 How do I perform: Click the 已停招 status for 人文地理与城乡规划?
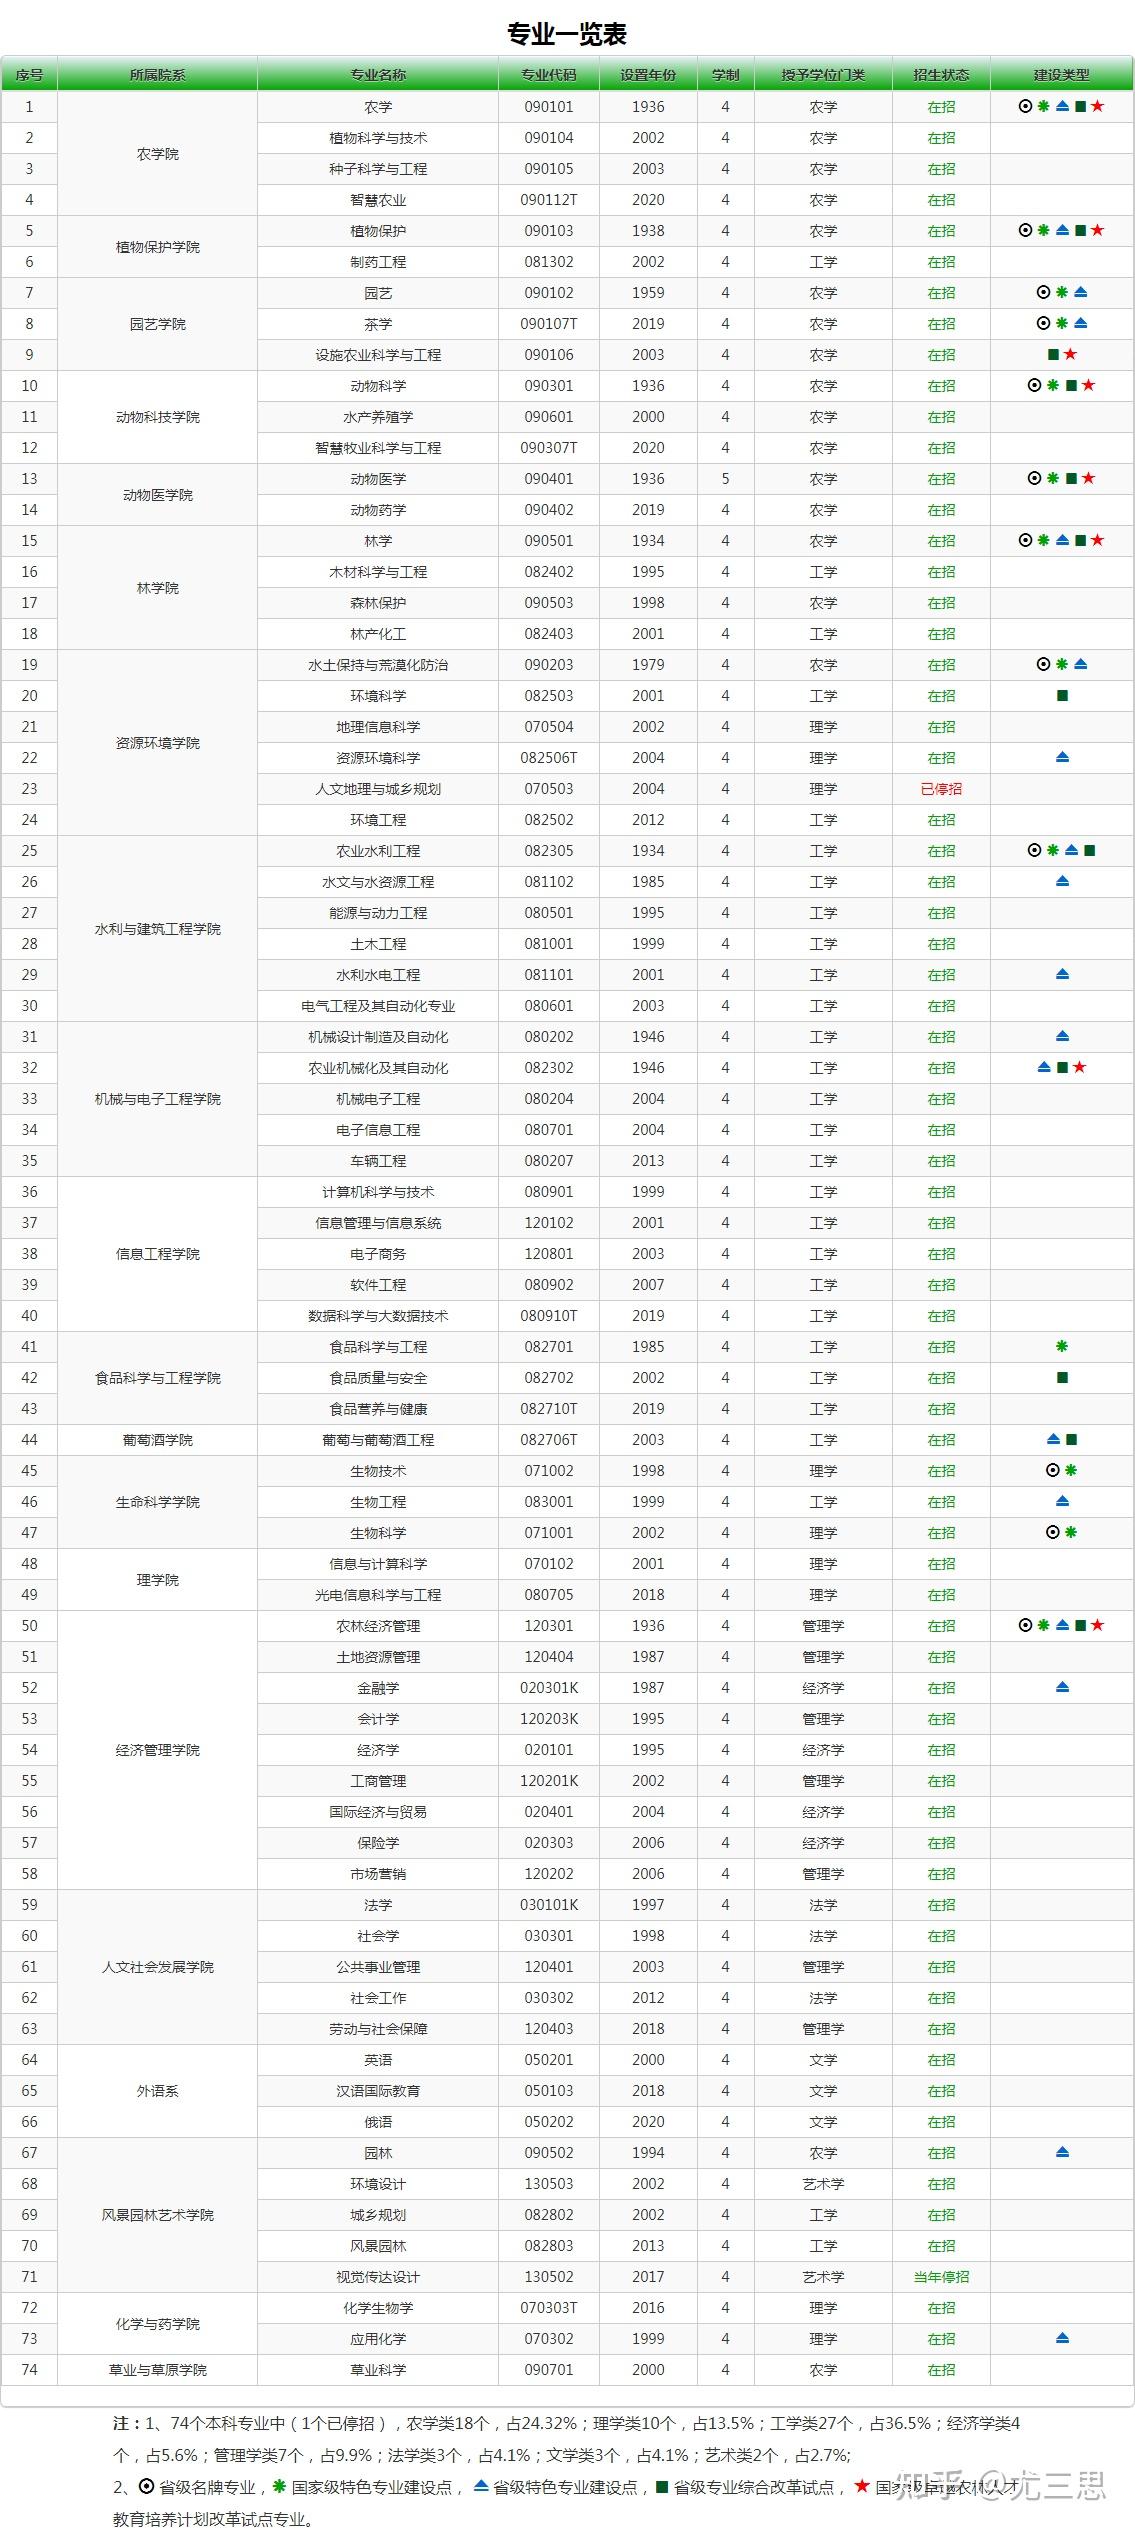tap(941, 789)
